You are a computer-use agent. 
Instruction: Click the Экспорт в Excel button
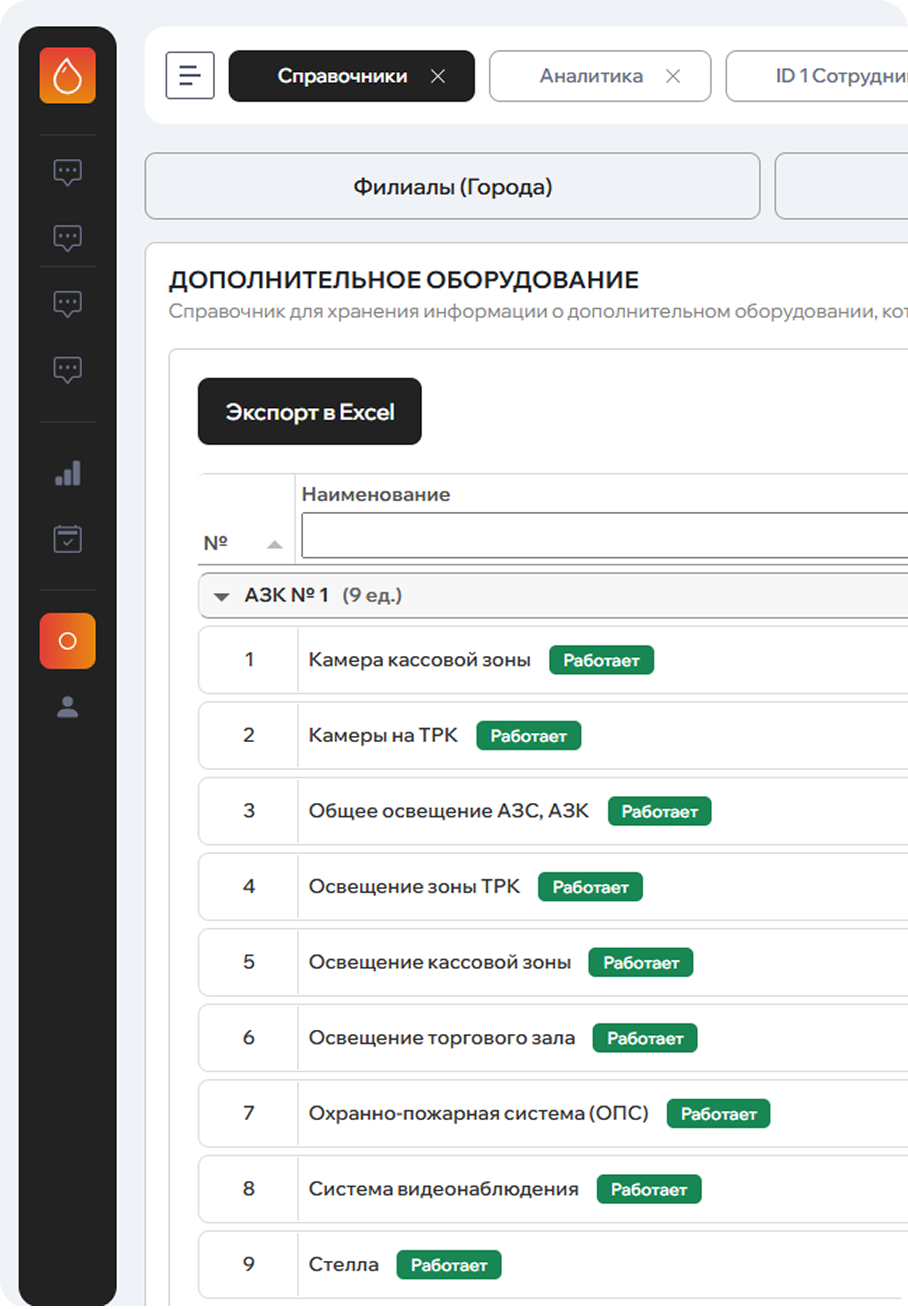coord(309,411)
